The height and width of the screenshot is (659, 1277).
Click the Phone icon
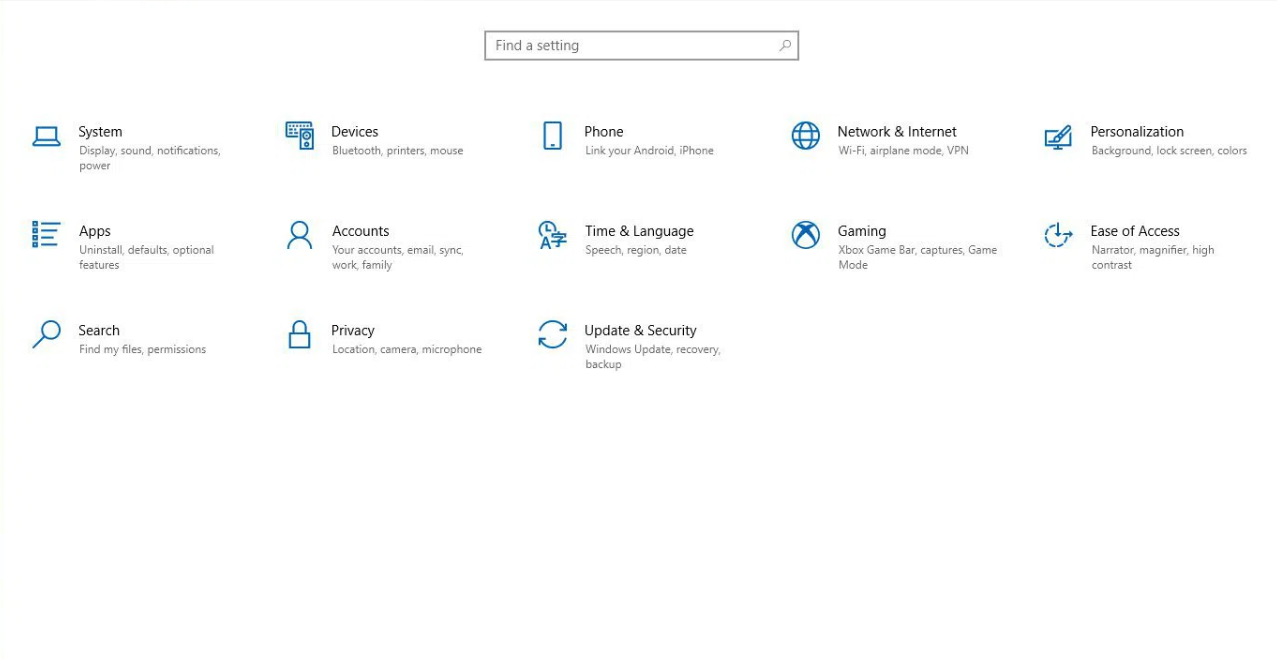pos(552,135)
